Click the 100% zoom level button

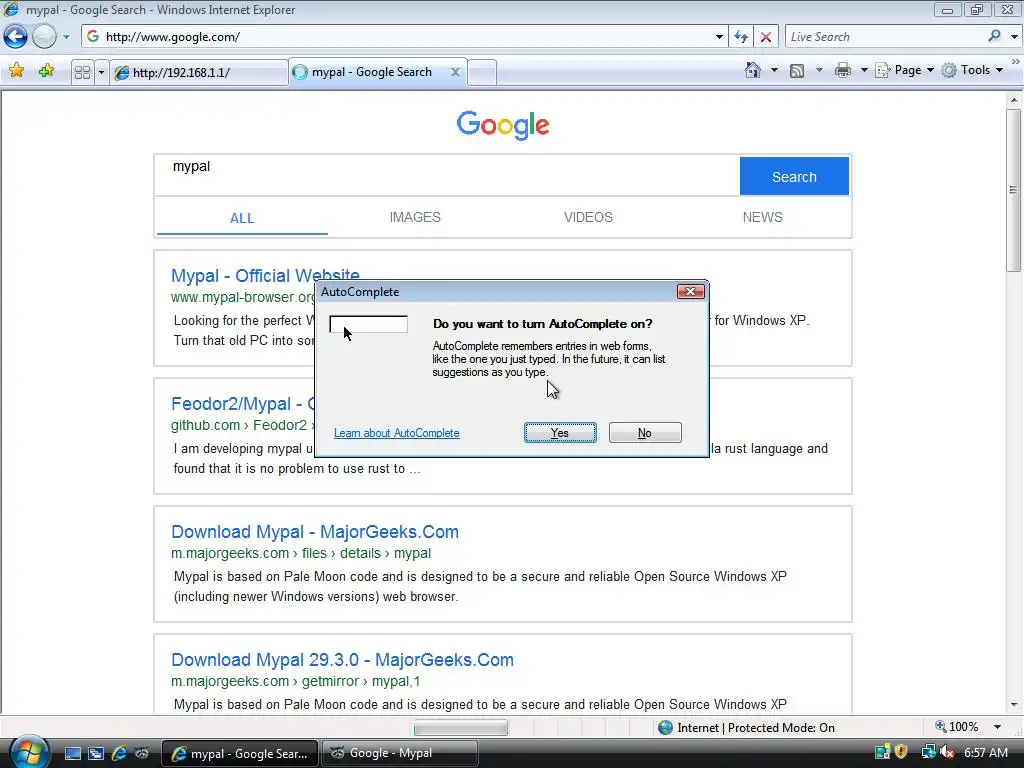click(x=957, y=727)
